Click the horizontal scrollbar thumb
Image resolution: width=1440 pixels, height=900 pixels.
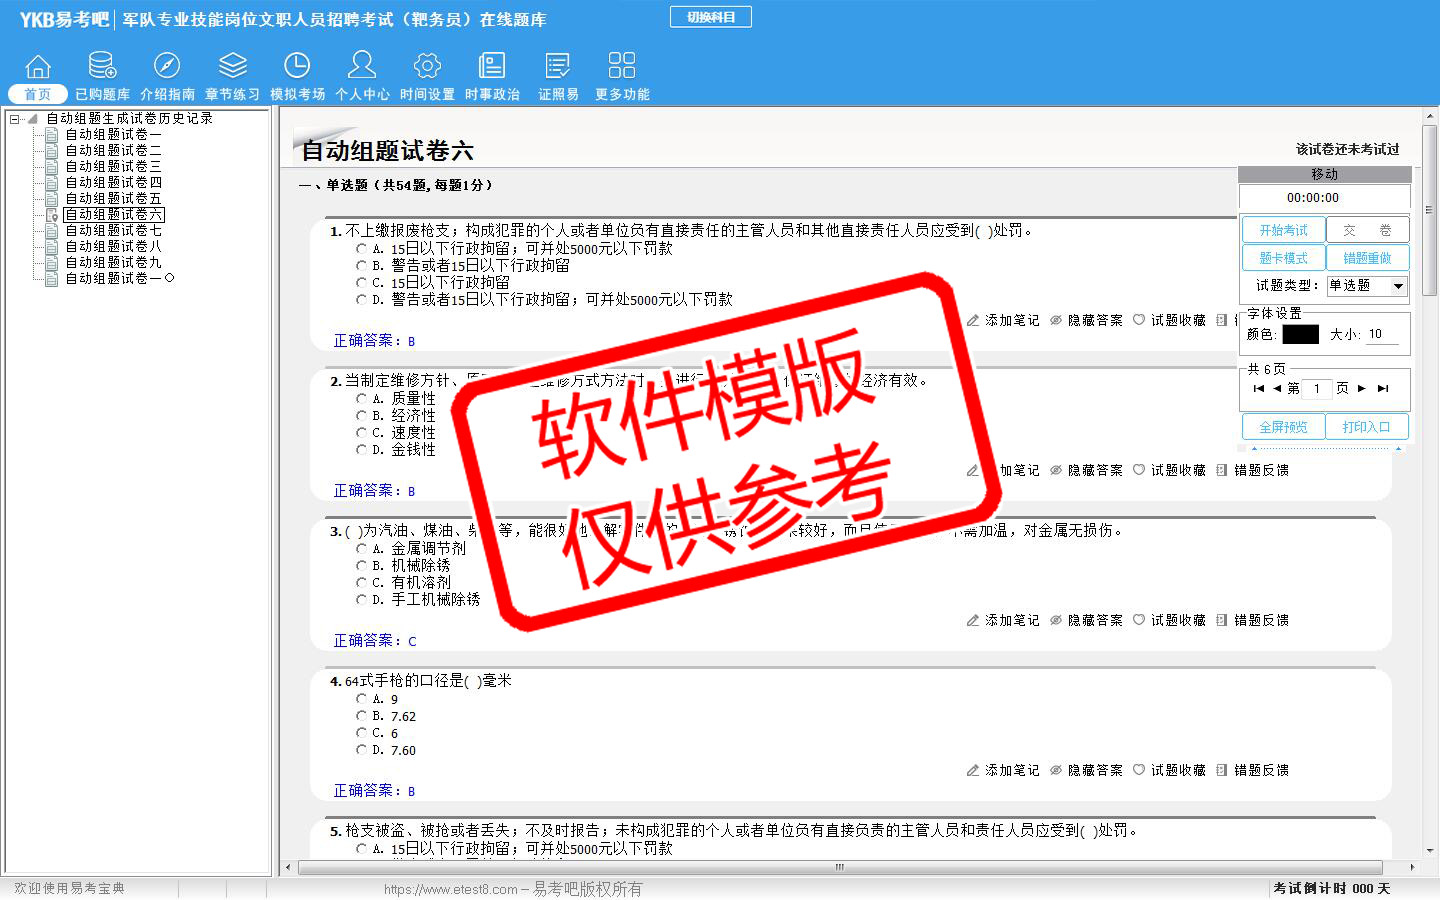coord(840,867)
